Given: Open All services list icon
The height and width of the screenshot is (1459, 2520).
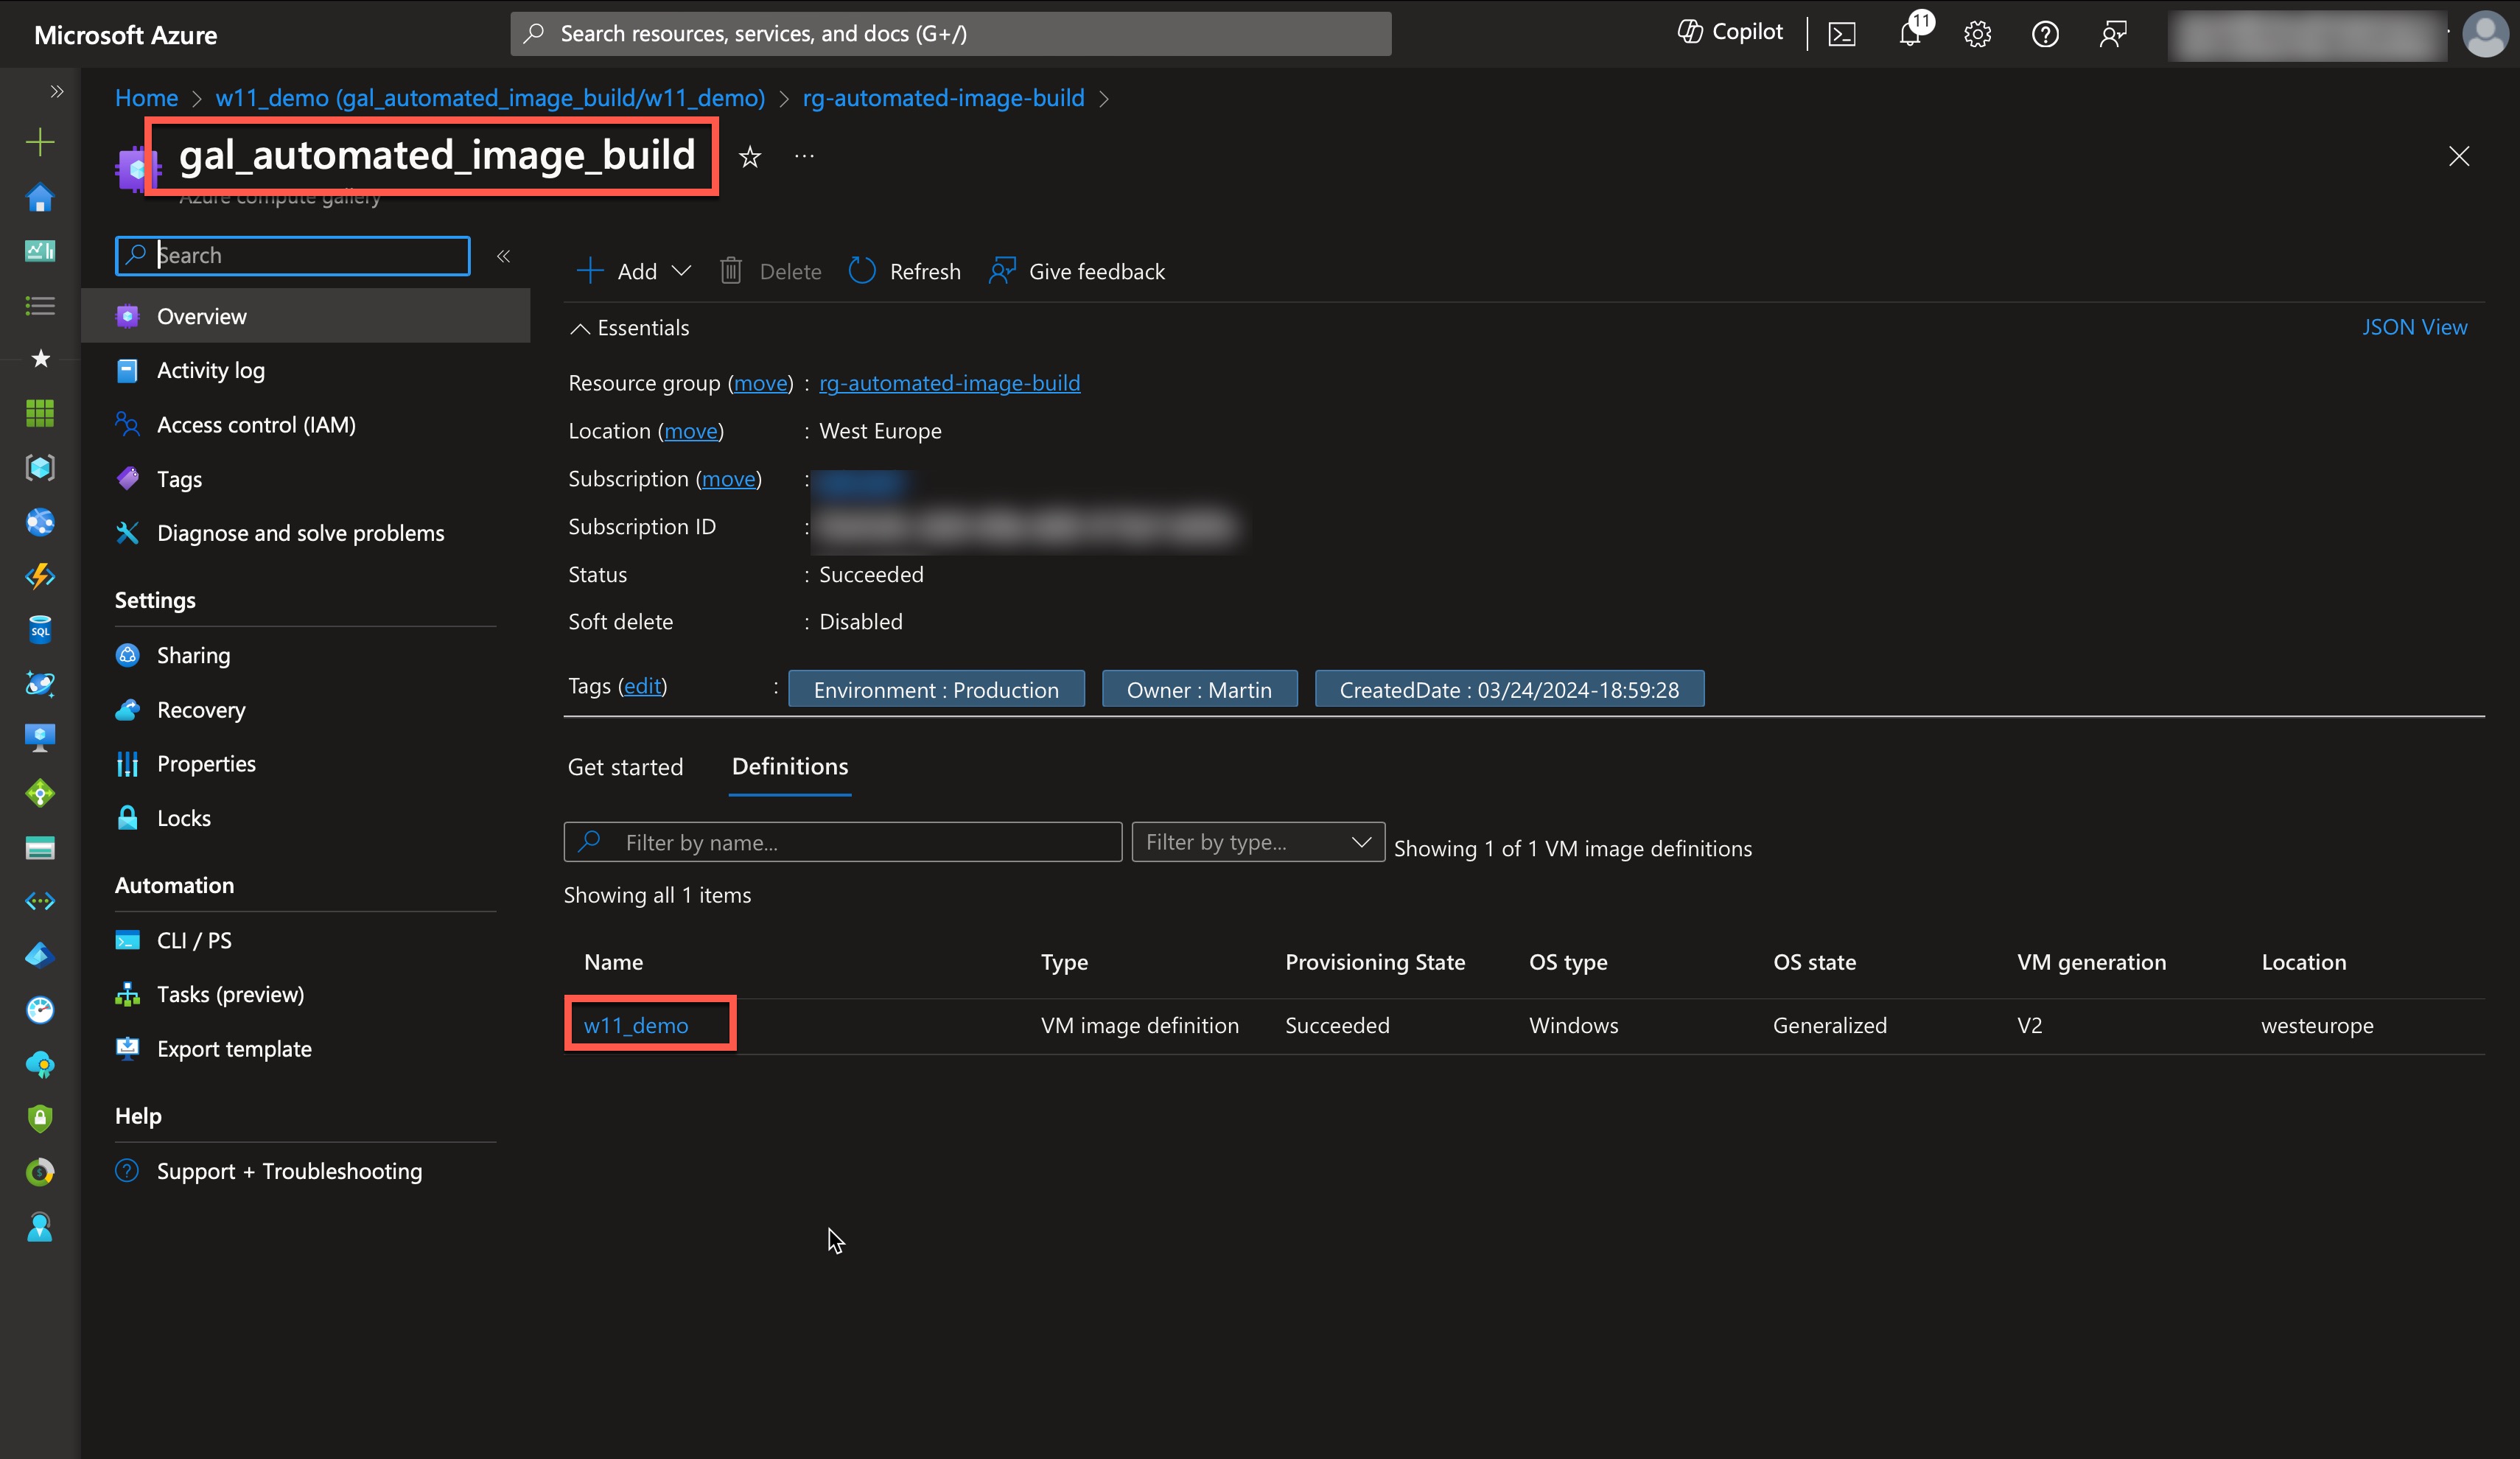Looking at the screenshot, I should pos(40,305).
